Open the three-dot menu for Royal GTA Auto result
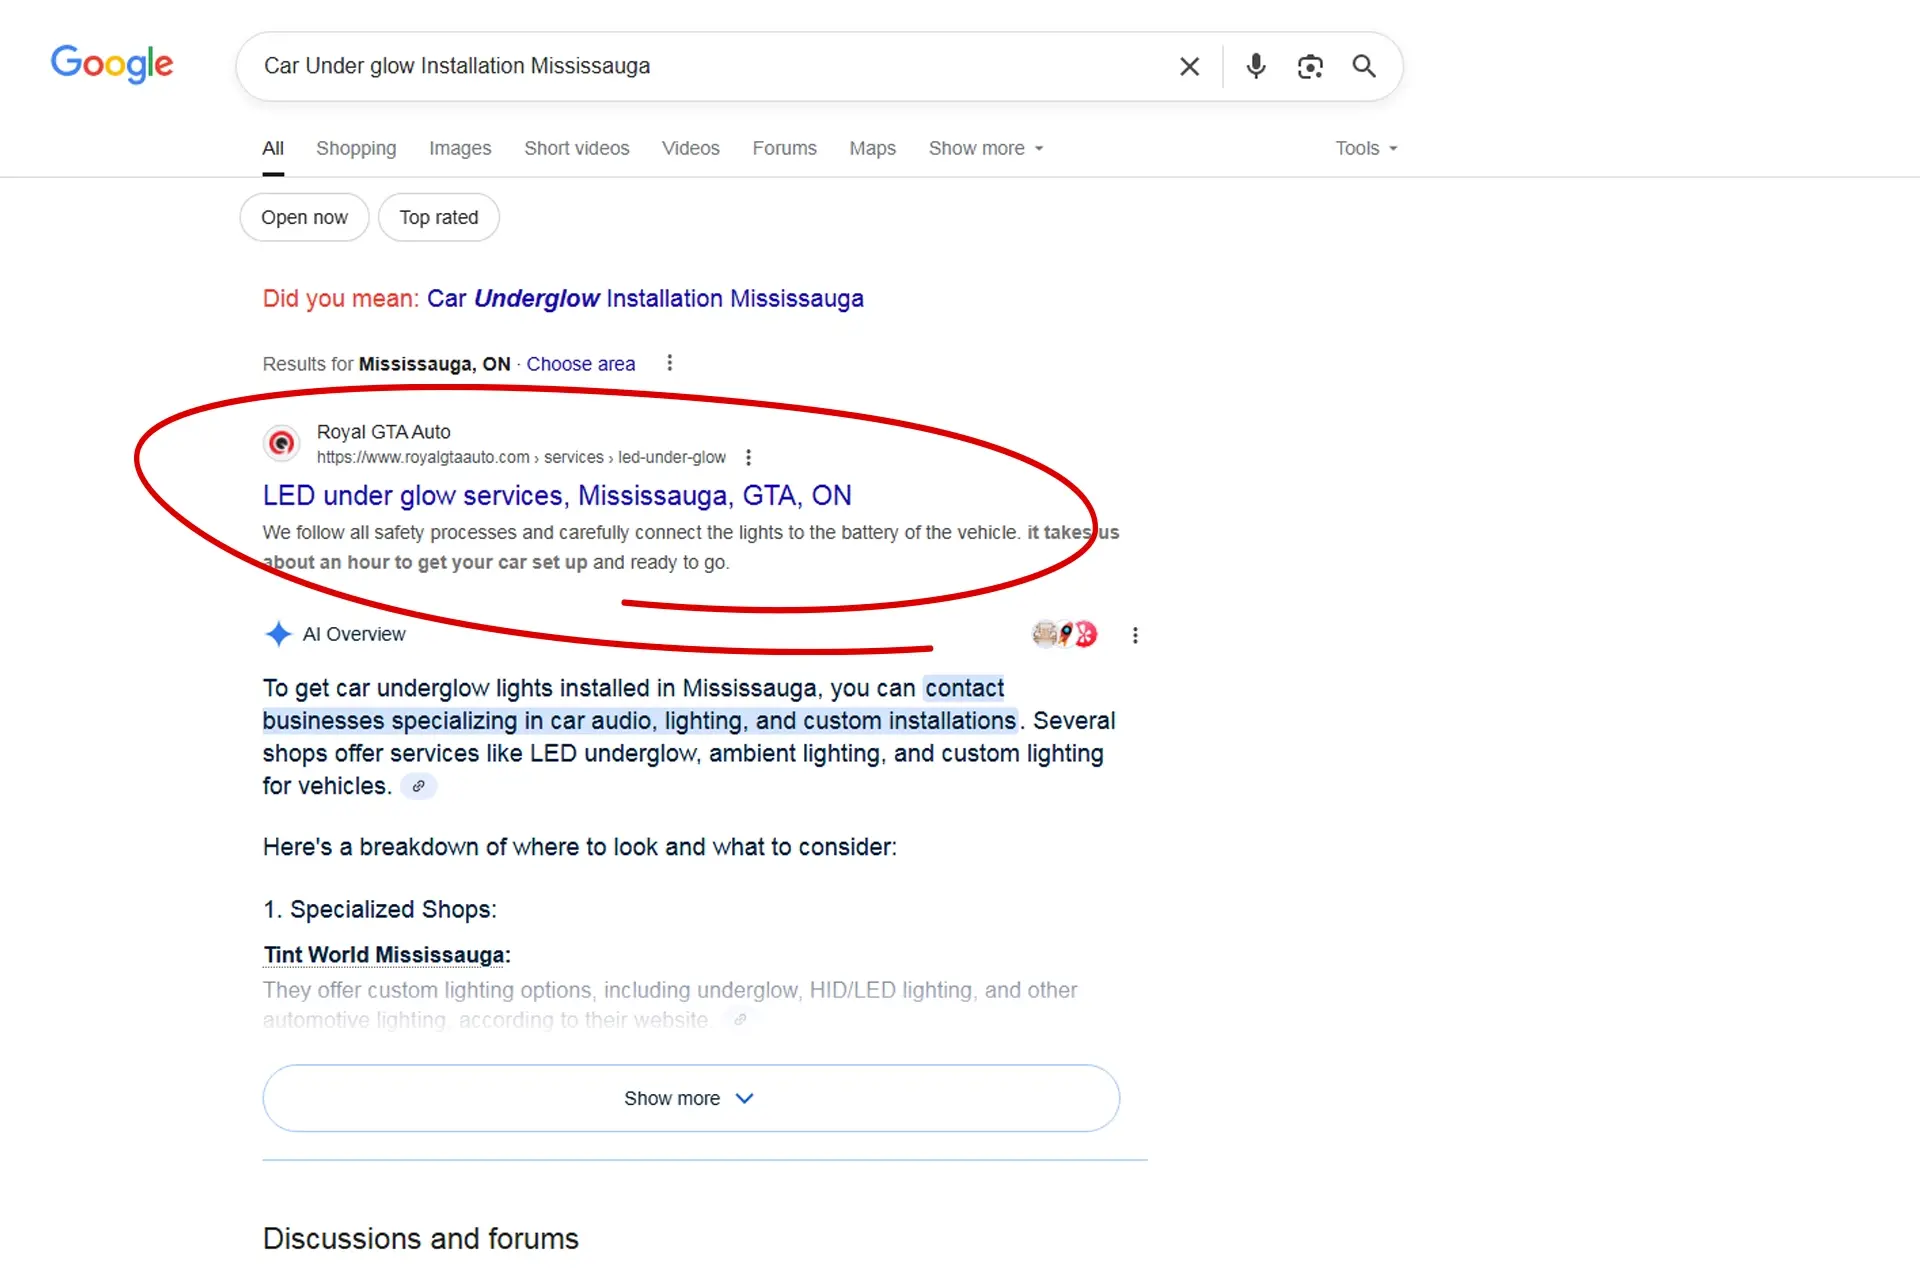 [x=748, y=457]
